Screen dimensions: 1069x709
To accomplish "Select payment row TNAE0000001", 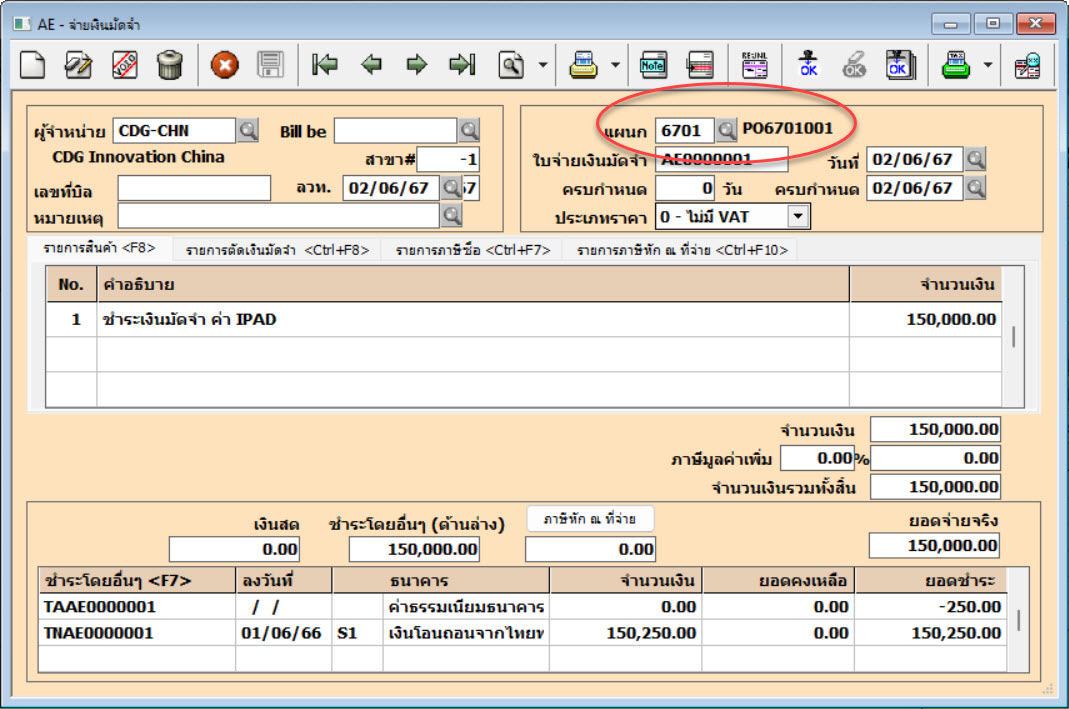I will [522, 633].
